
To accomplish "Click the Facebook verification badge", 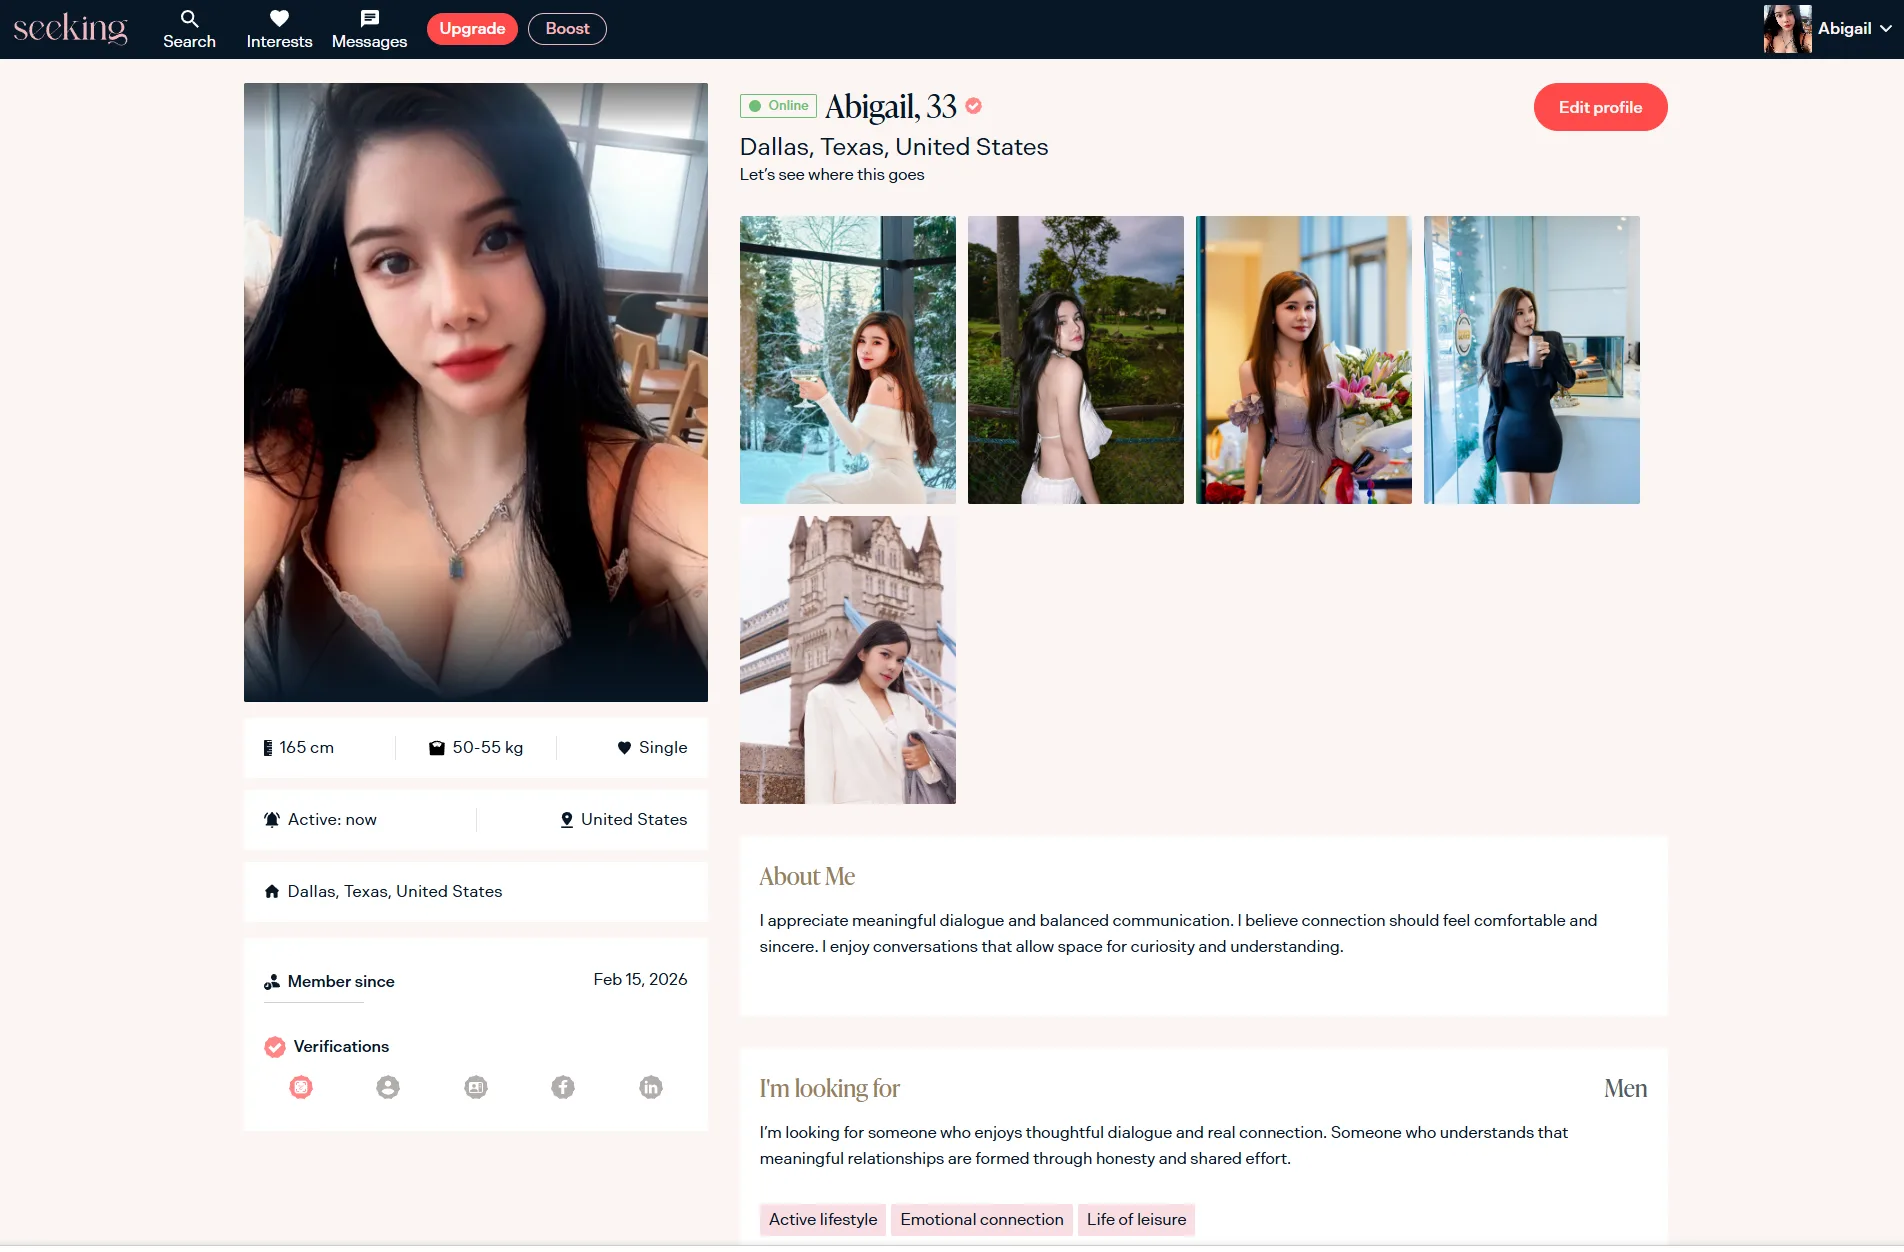I will pos(563,1087).
